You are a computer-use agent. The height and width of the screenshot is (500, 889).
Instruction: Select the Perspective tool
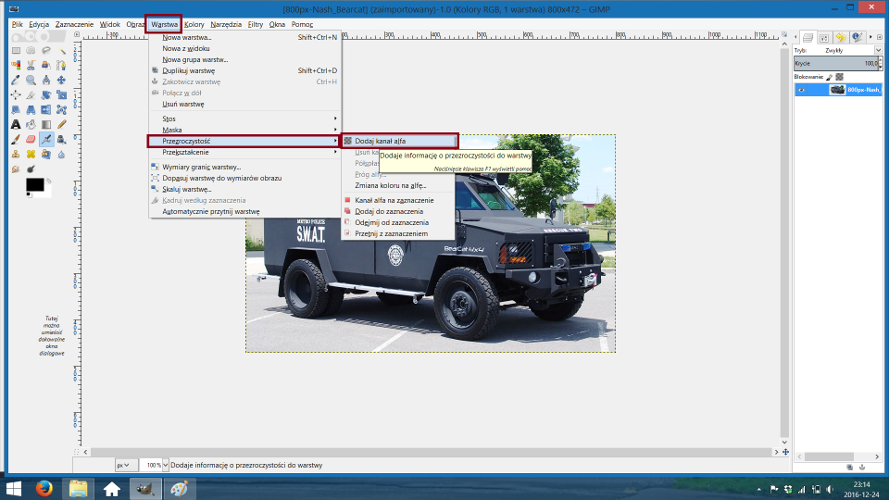click(x=31, y=109)
